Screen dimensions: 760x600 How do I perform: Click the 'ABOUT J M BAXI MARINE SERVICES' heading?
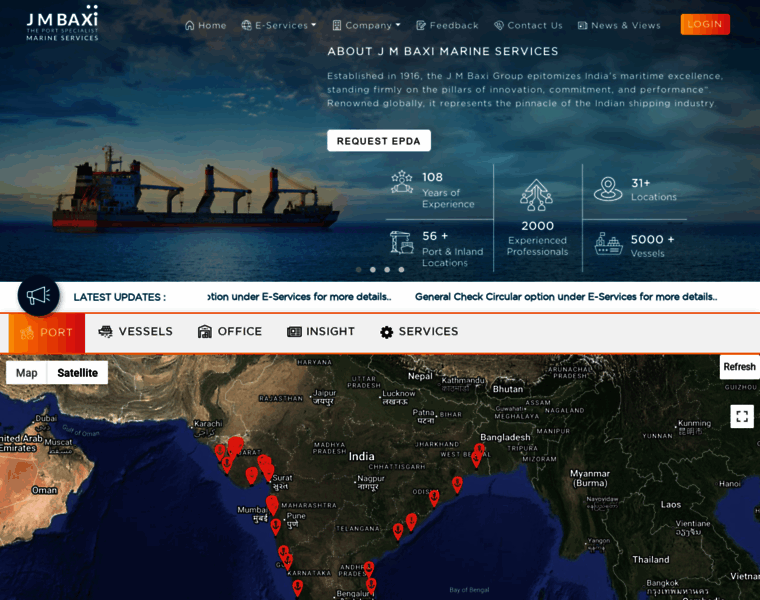(443, 51)
